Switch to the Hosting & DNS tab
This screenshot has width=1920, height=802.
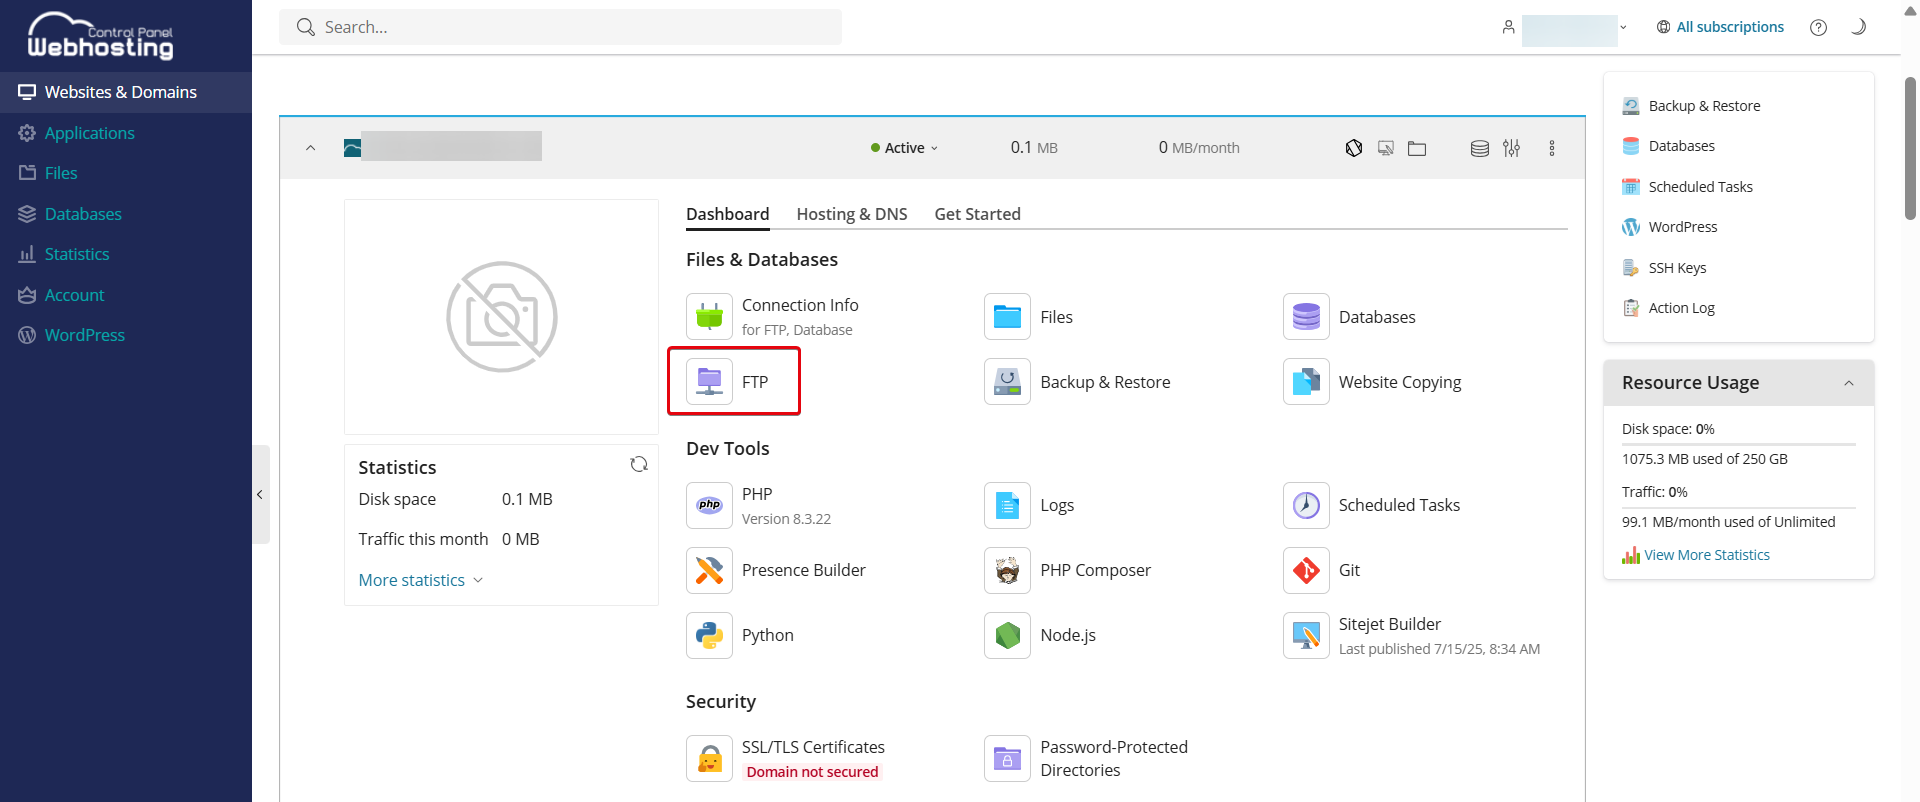pos(851,214)
